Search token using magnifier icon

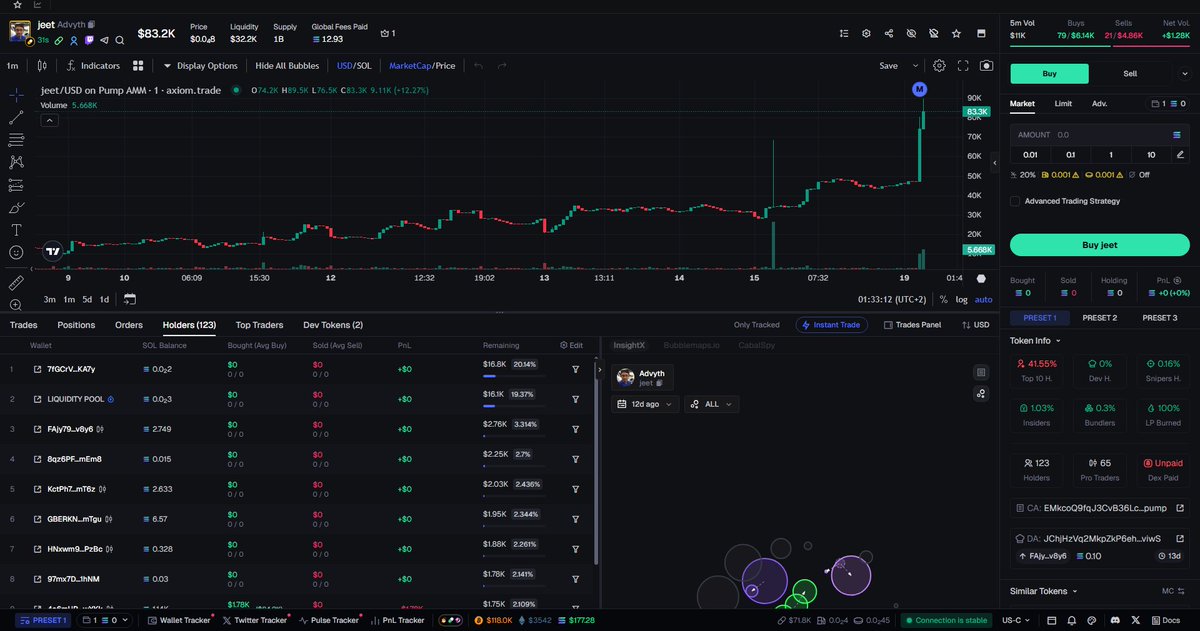click(x=119, y=40)
